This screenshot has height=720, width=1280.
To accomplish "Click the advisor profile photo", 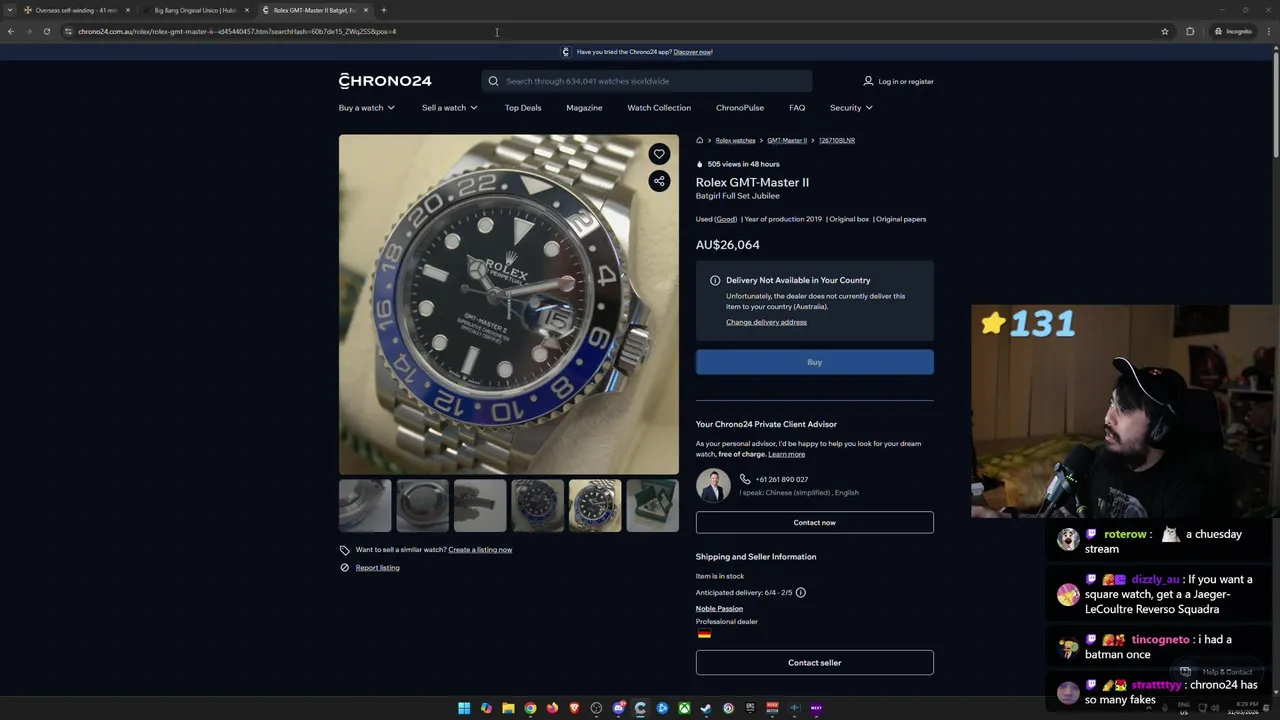I will tap(713, 485).
